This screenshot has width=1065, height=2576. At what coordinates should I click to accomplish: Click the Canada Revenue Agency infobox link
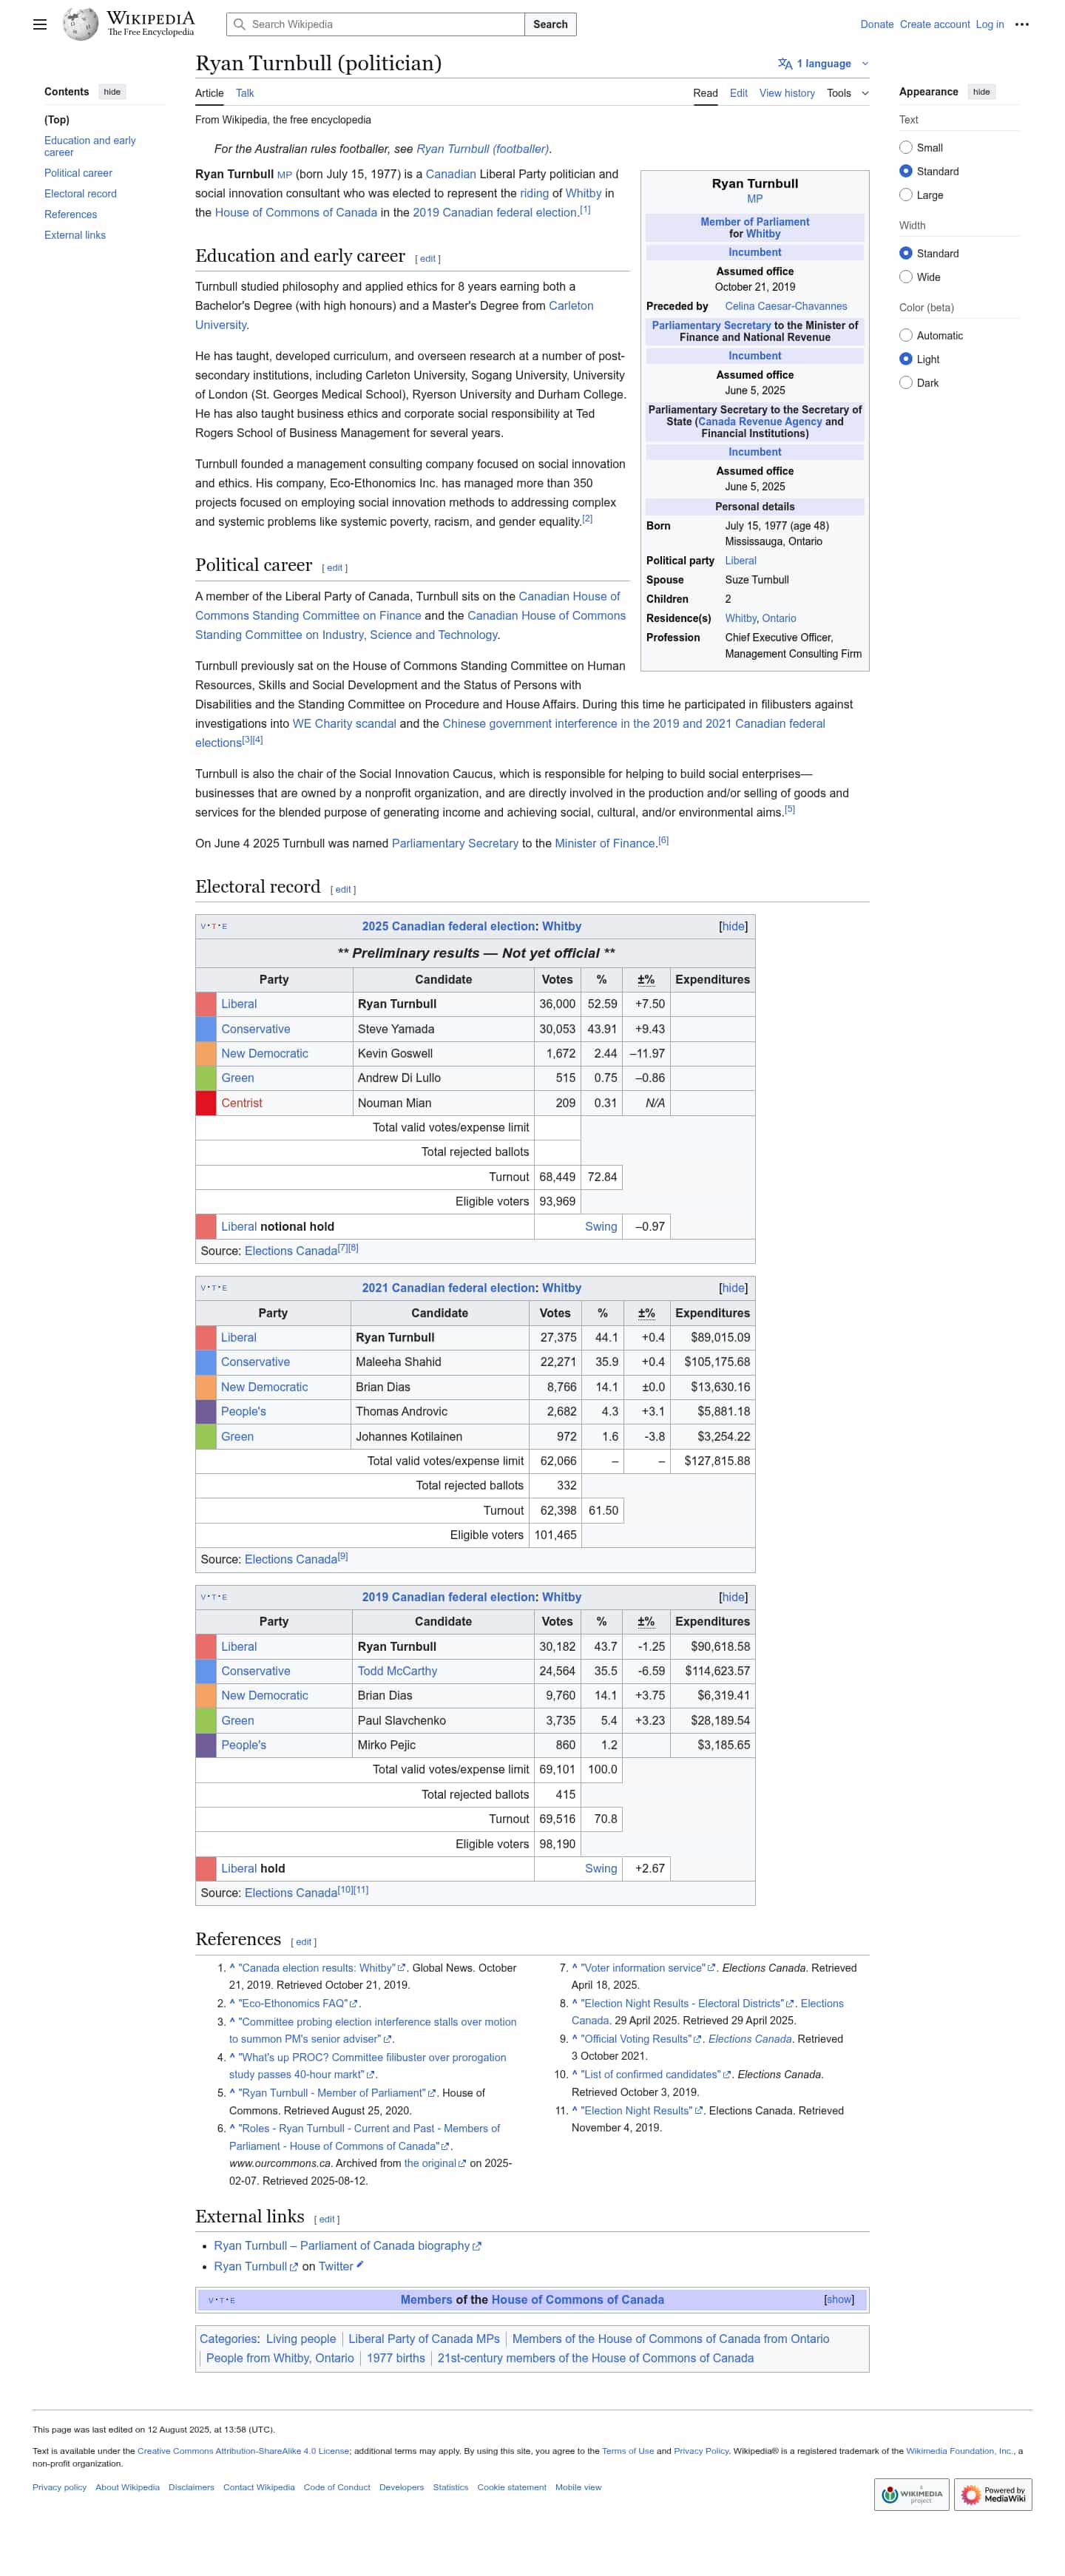(x=759, y=421)
